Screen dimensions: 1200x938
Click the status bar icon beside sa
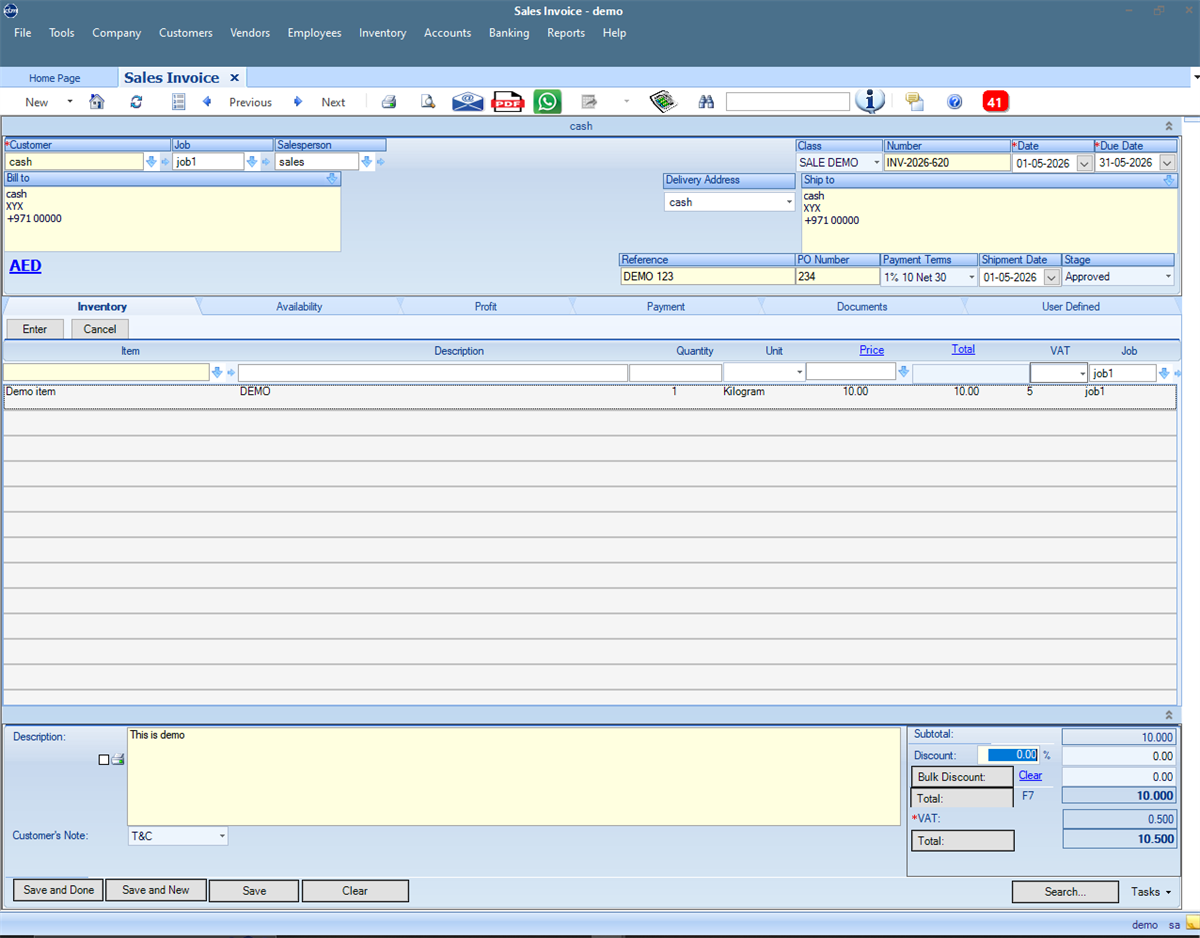[x=1192, y=925]
